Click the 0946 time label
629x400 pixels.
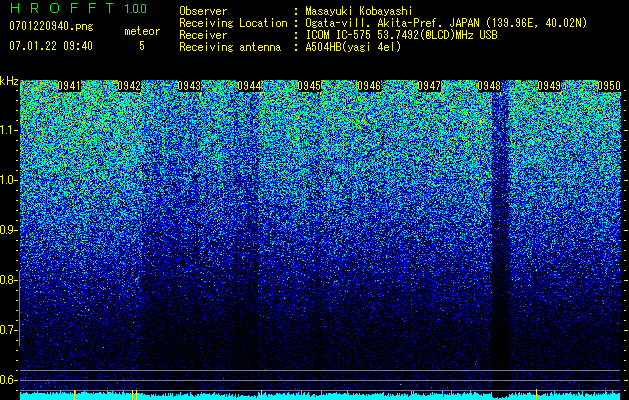(369, 86)
